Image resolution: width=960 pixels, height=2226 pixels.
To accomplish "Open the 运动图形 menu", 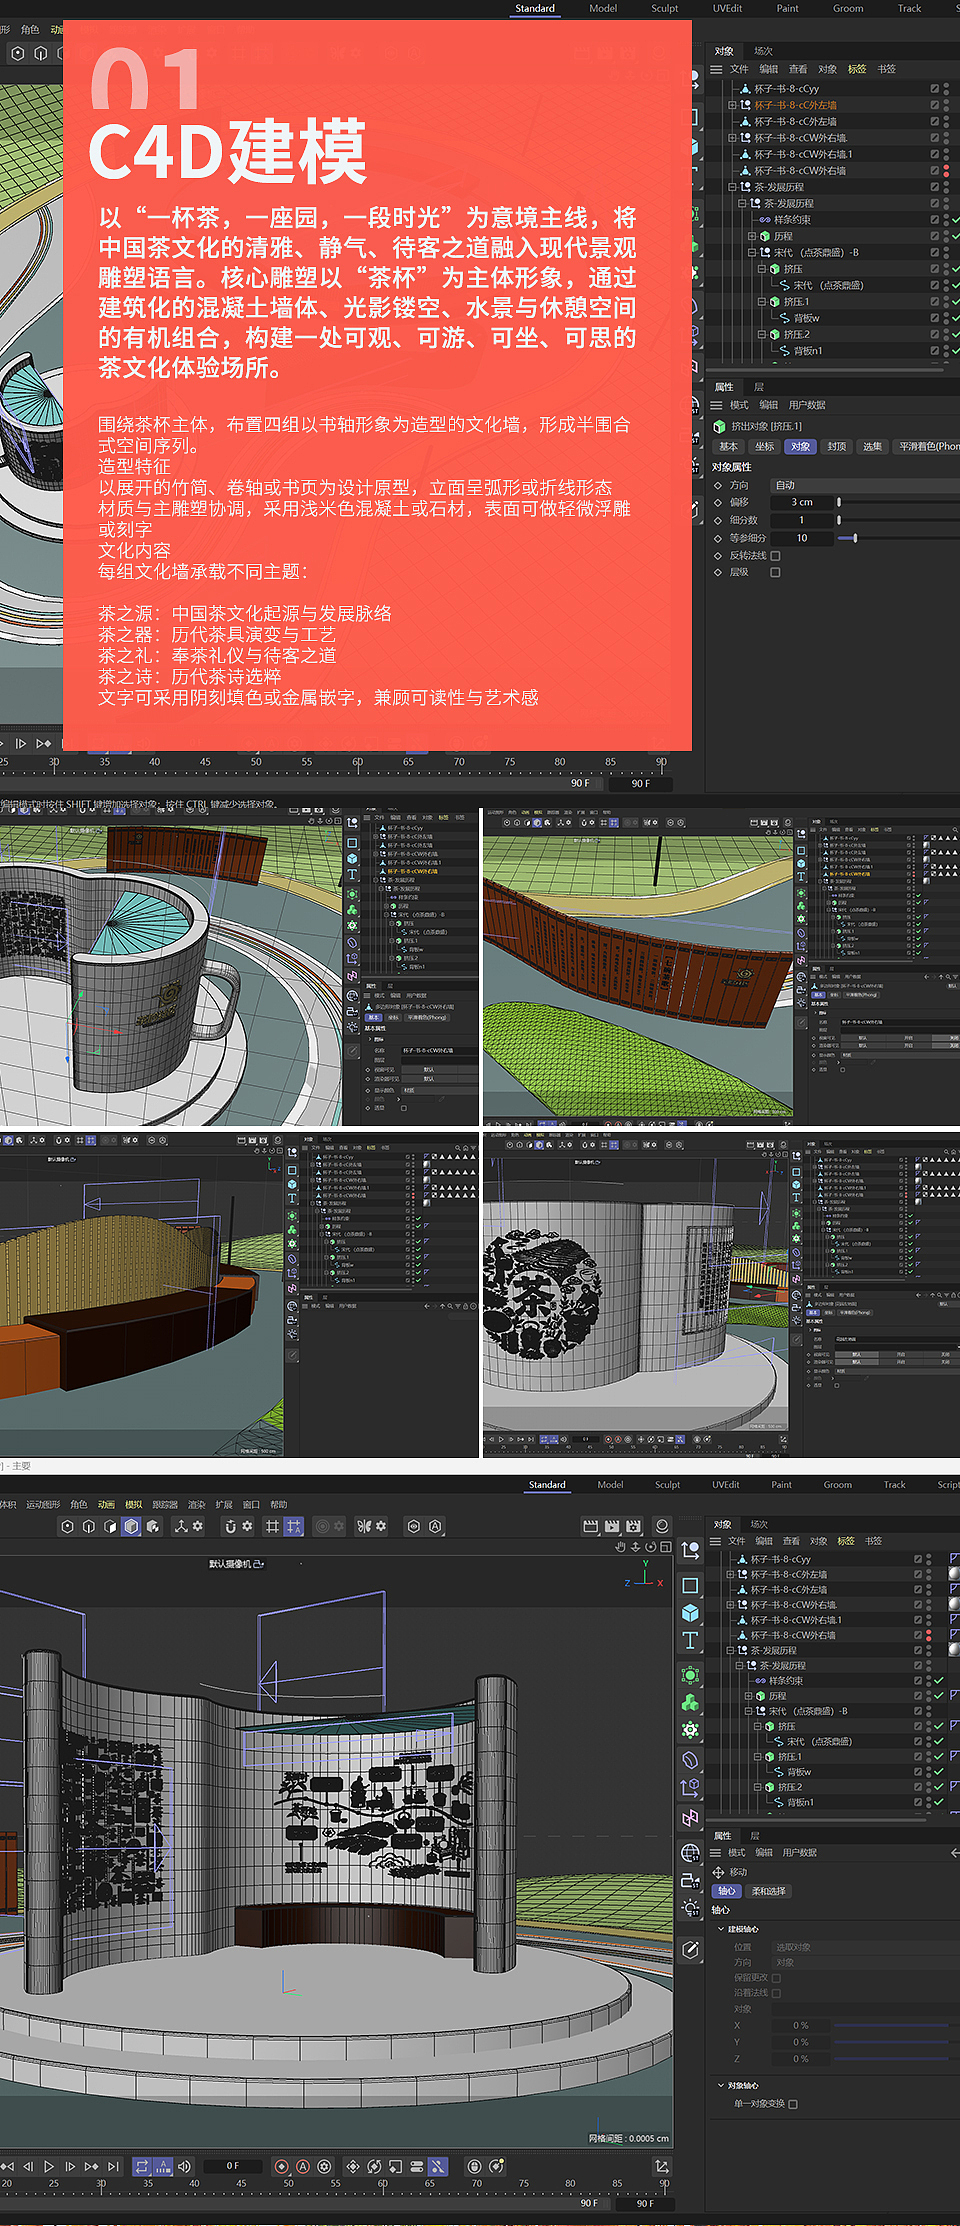I will pos(43,1504).
